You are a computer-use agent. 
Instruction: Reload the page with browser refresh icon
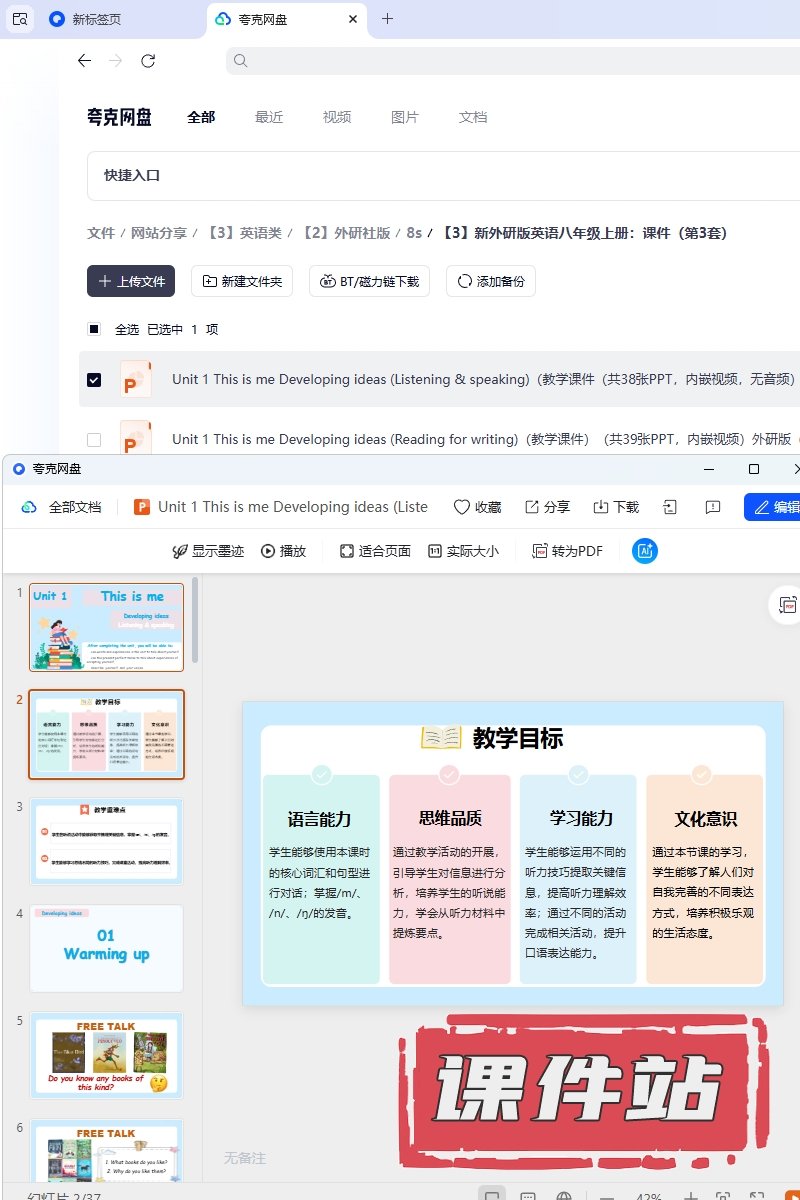click(148, 61)
